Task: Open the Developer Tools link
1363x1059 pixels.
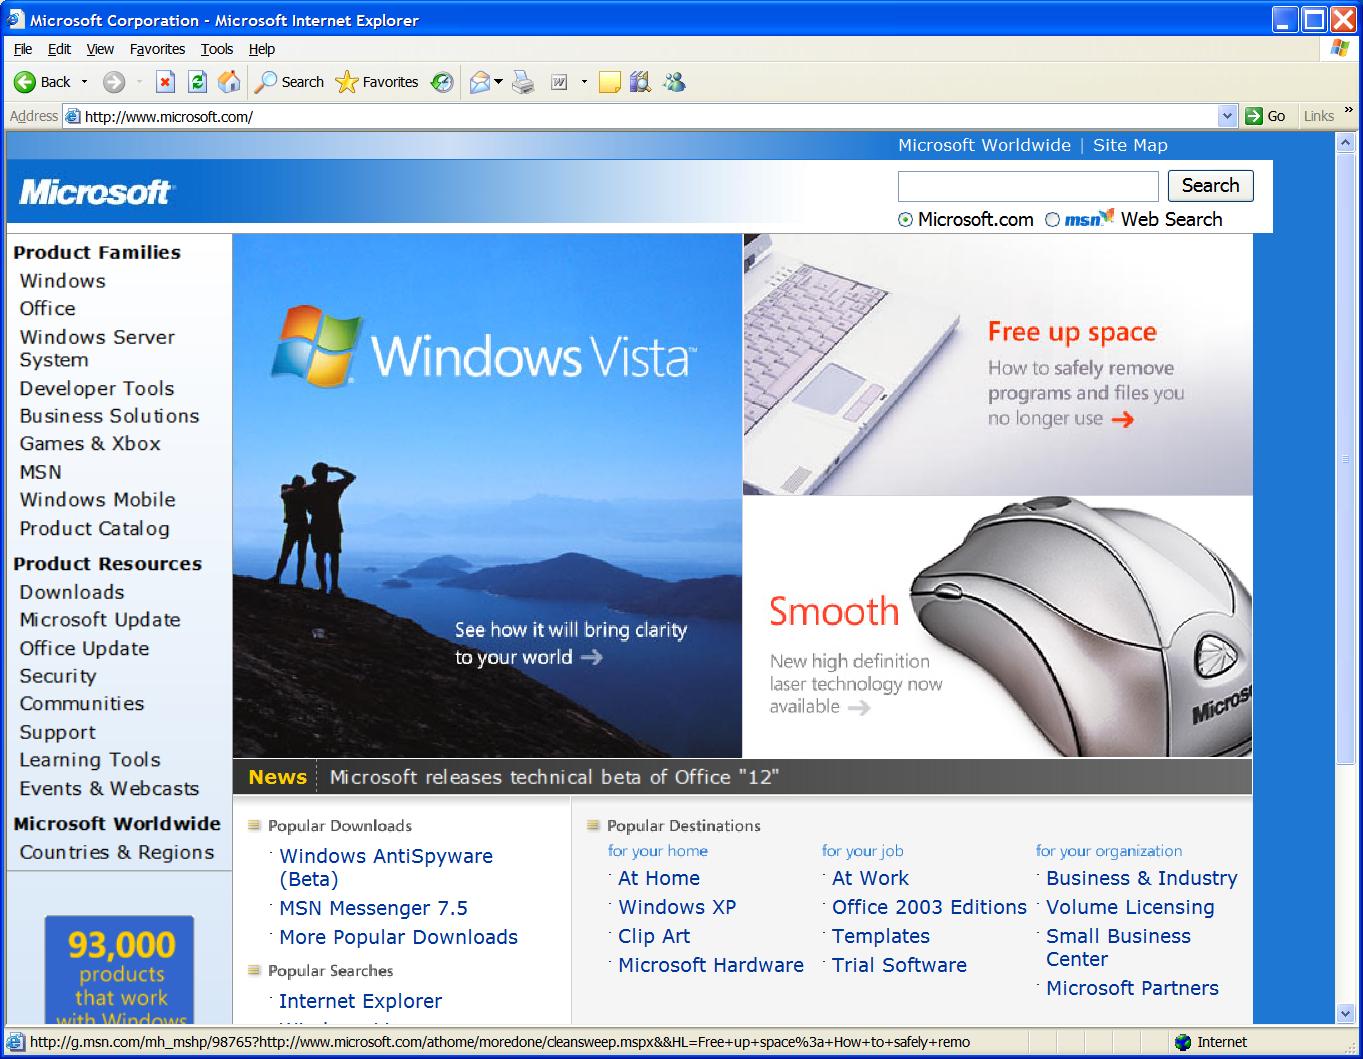Action: pos(97,388)
